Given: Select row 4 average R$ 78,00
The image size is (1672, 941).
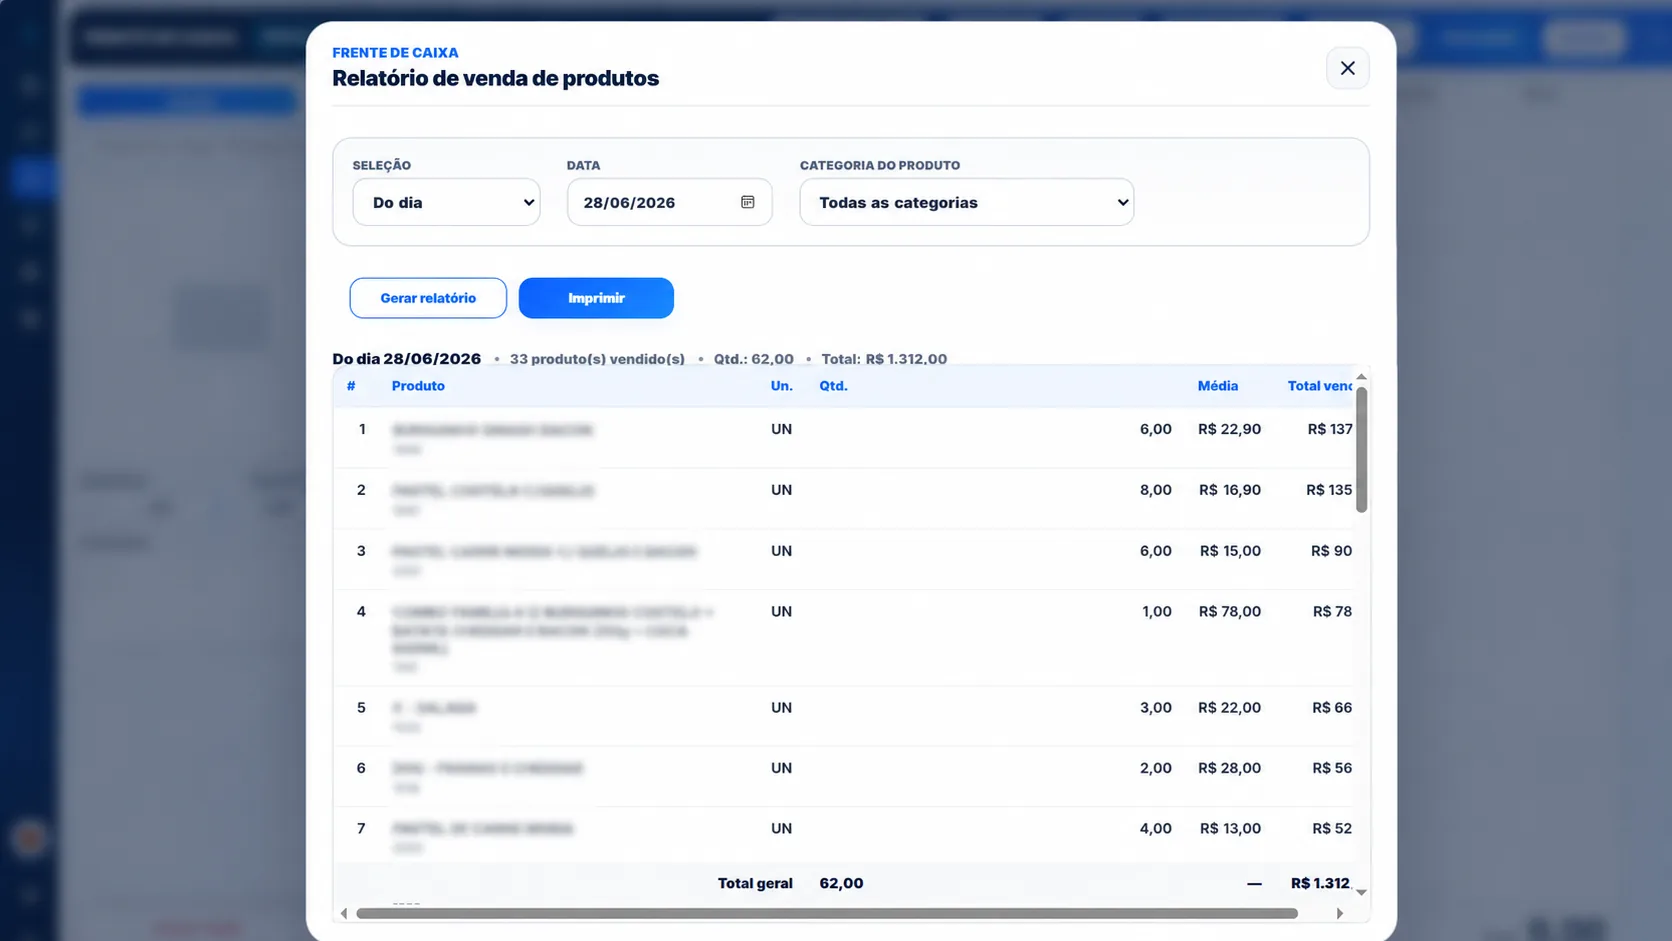Looking at the screenshot, I should coord(1230,612).
